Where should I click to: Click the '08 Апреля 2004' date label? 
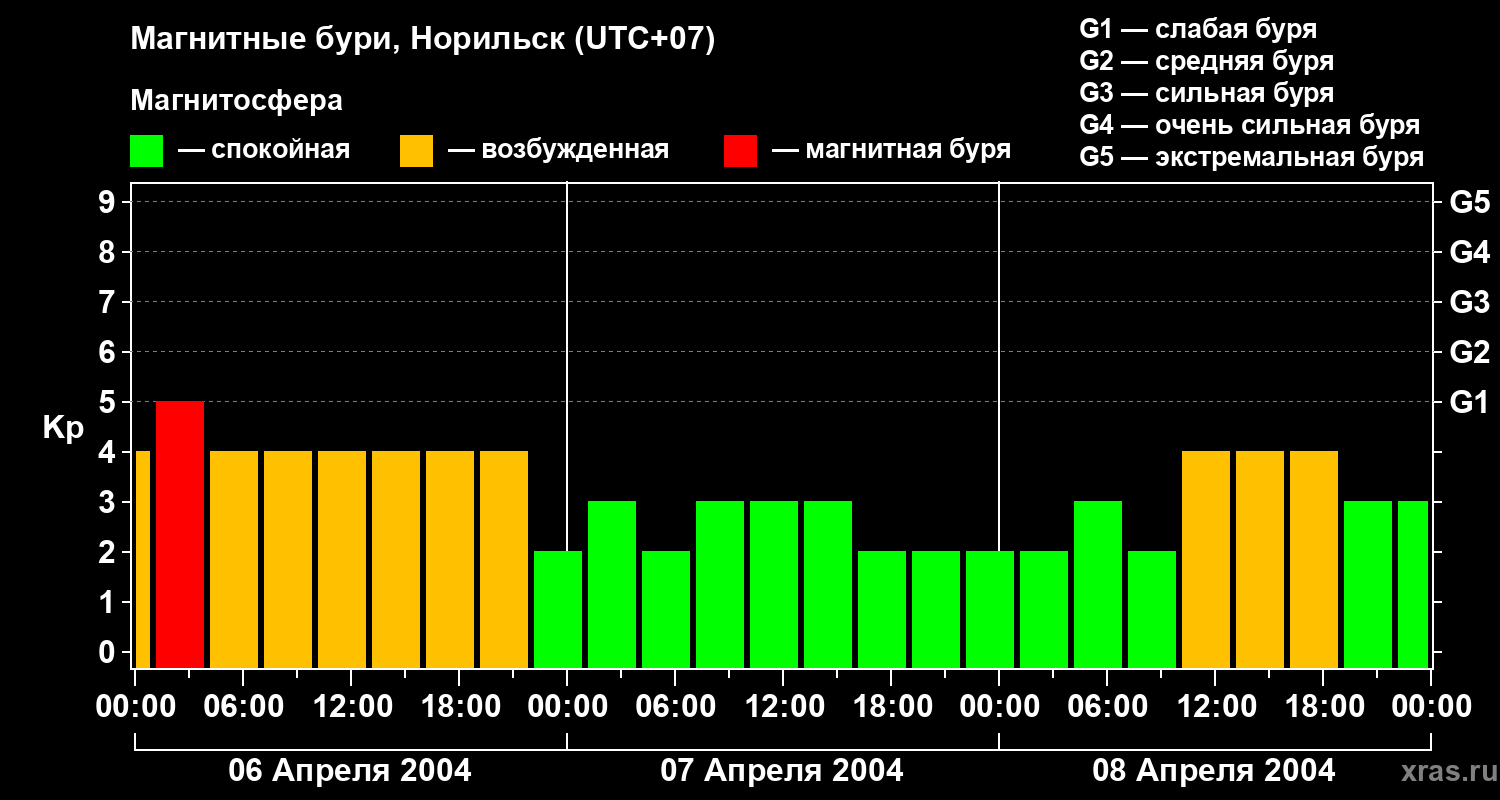coord(1214,770)
